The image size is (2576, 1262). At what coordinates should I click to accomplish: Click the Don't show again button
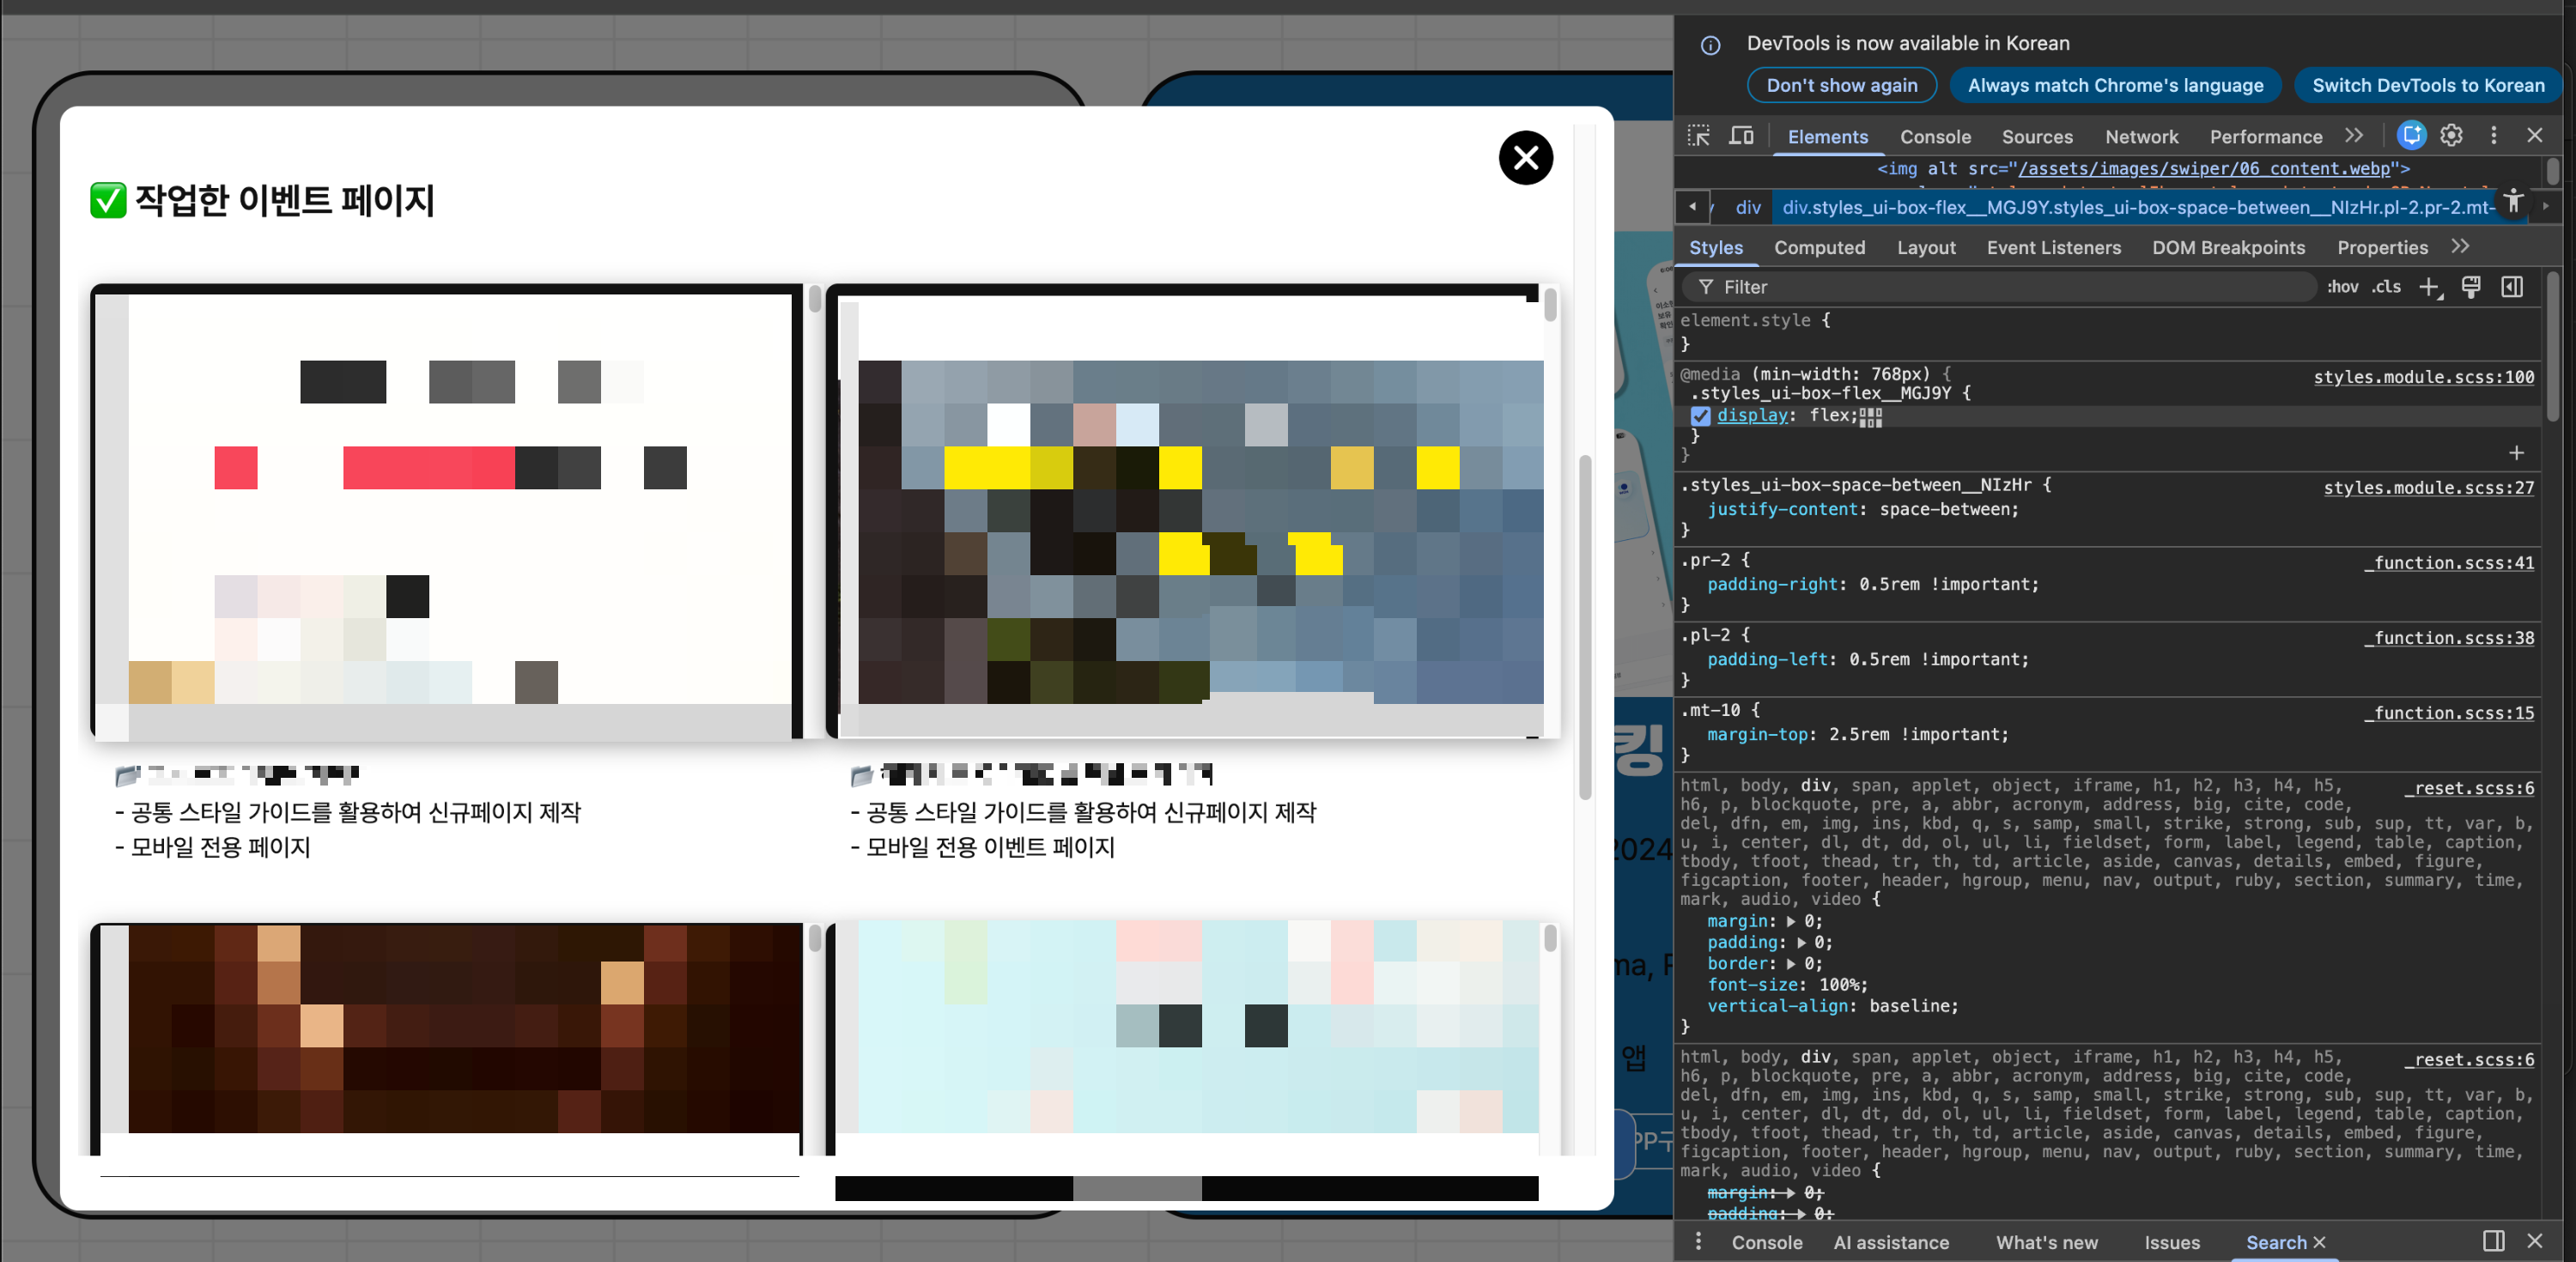coord(1841,86)
